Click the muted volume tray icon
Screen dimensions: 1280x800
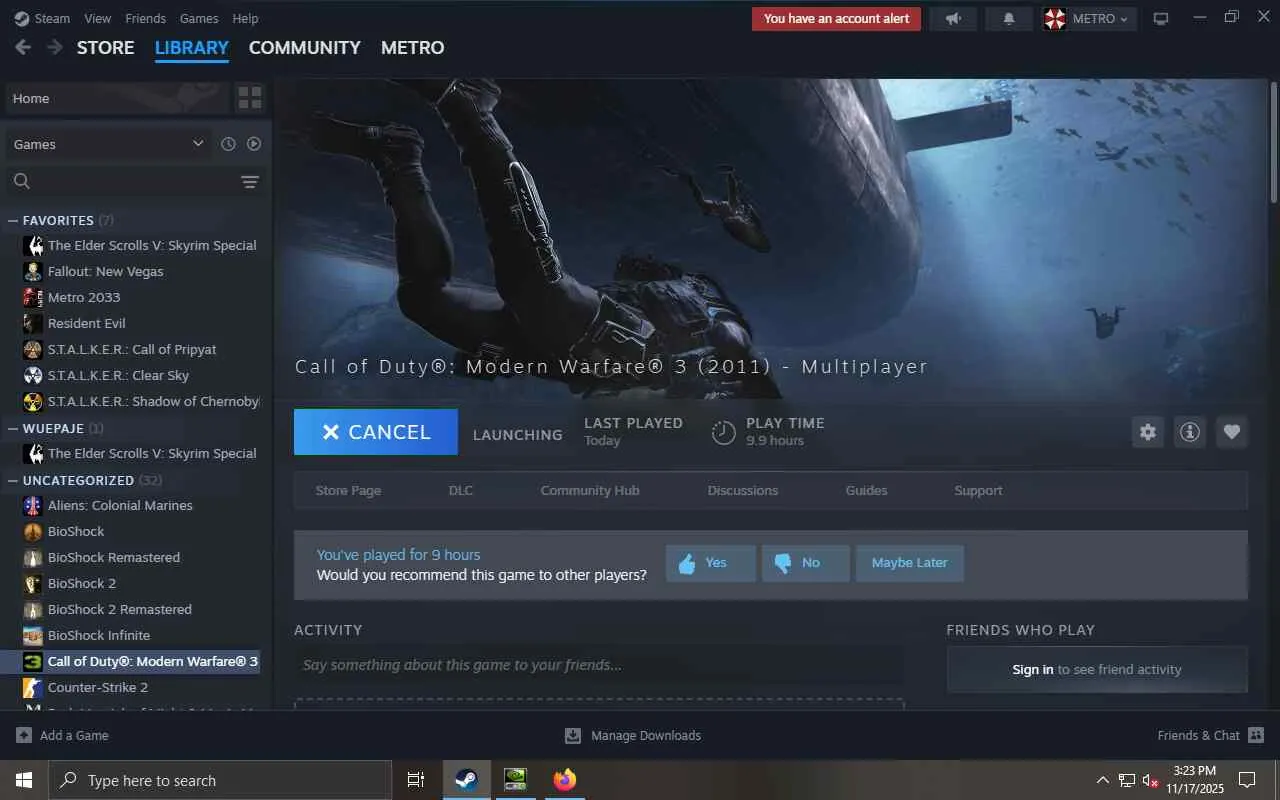coord(1151,780)
